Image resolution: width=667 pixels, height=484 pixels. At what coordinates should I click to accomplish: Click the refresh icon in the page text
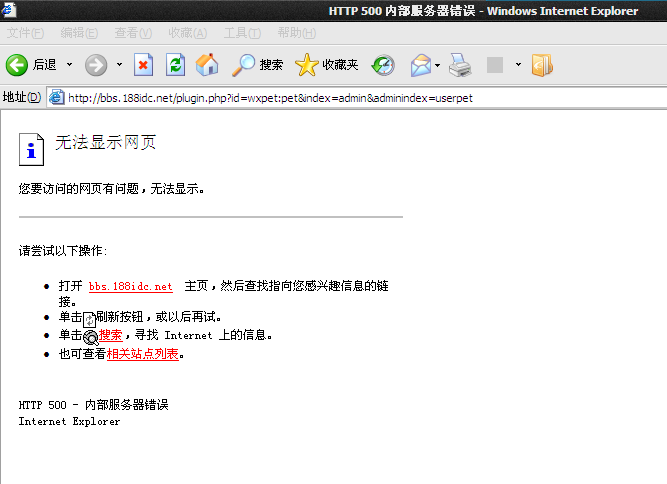(x=89, y=319)
